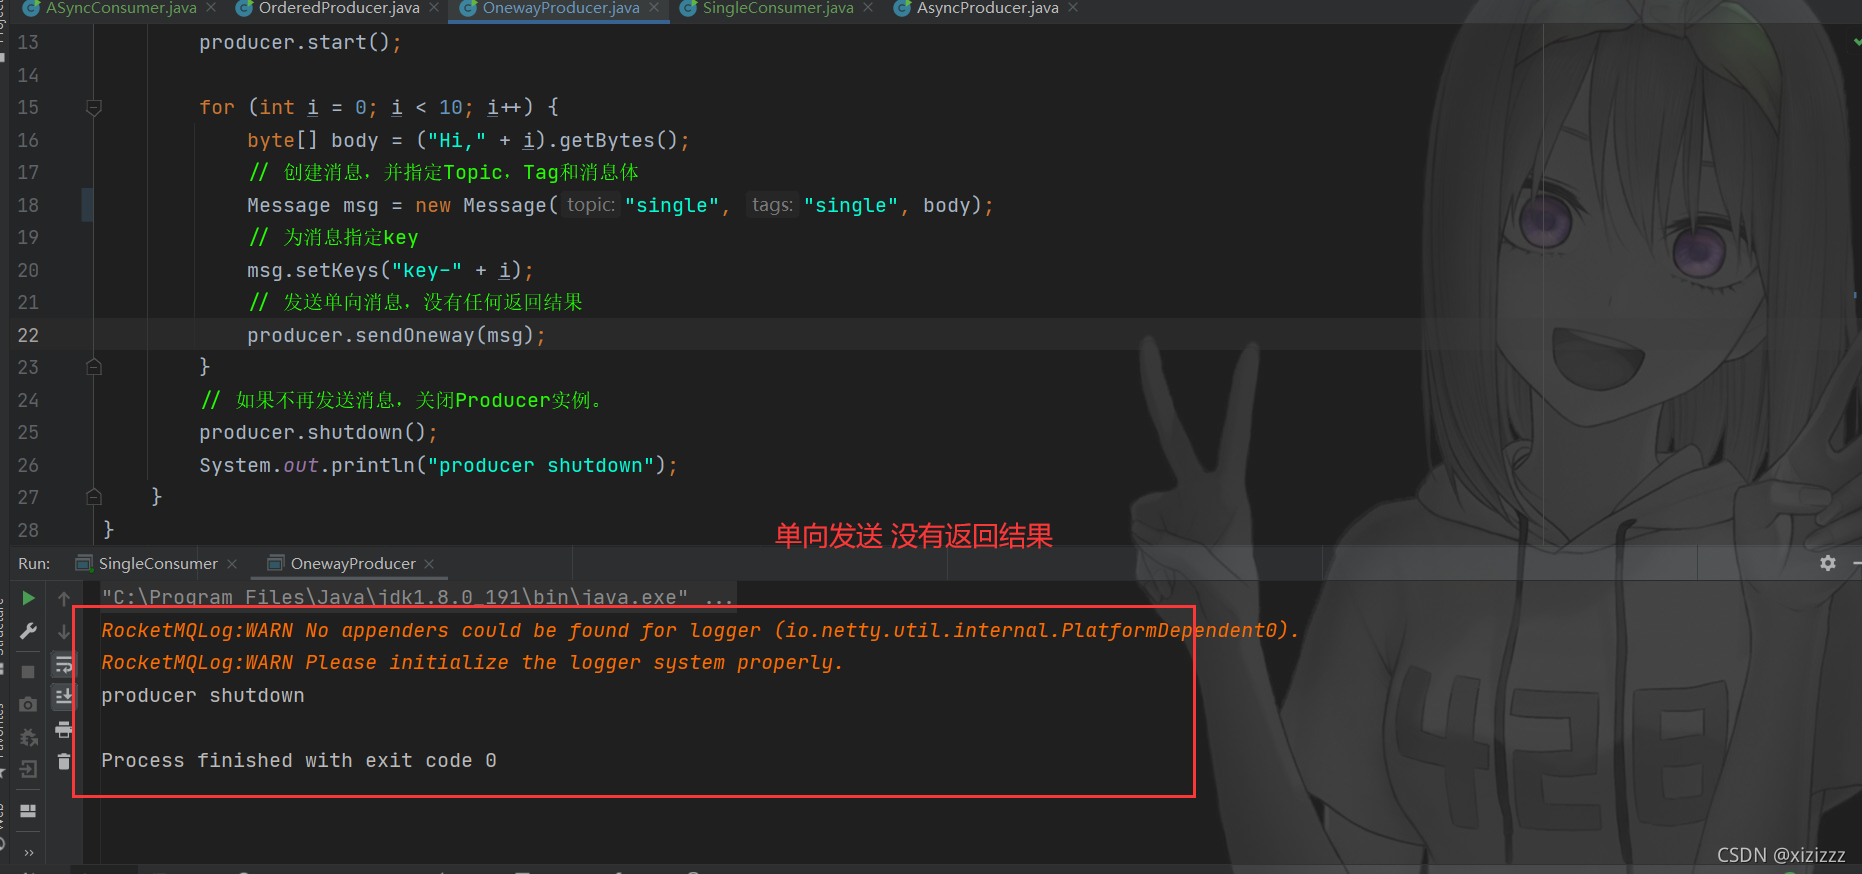Click the "producer shutdown" string literal

(540, 466)
